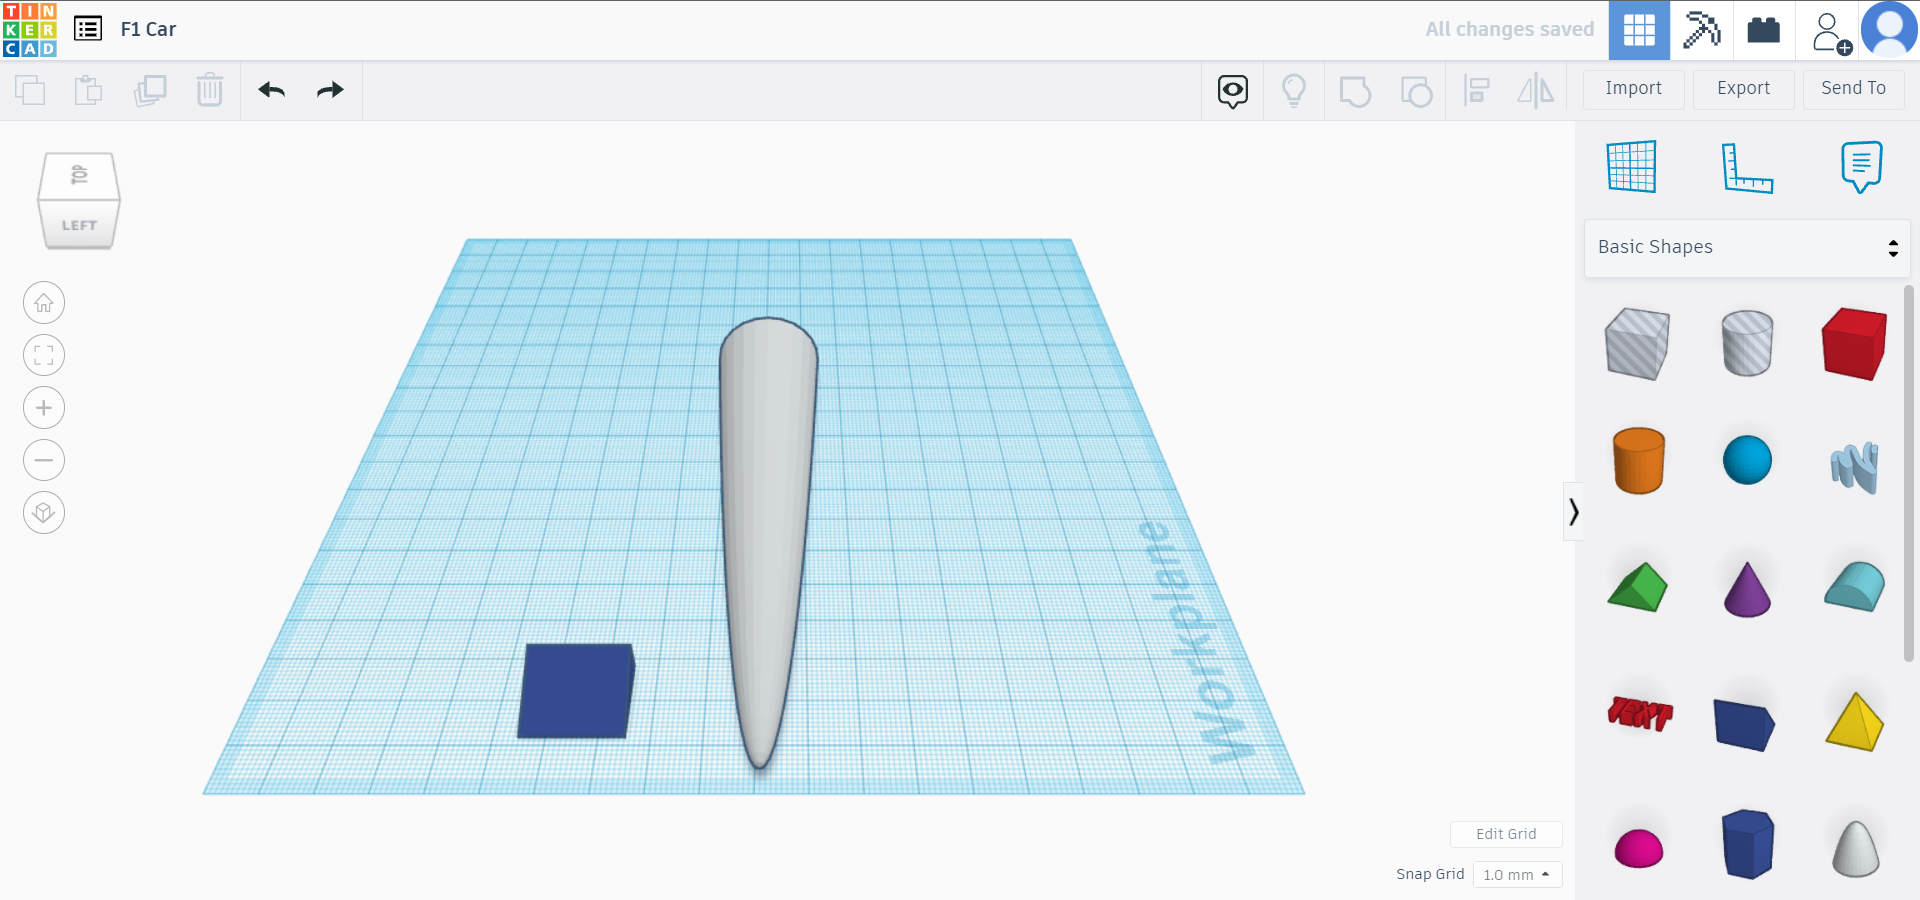Select the dark blue Wedge shape

point(1745,724)
